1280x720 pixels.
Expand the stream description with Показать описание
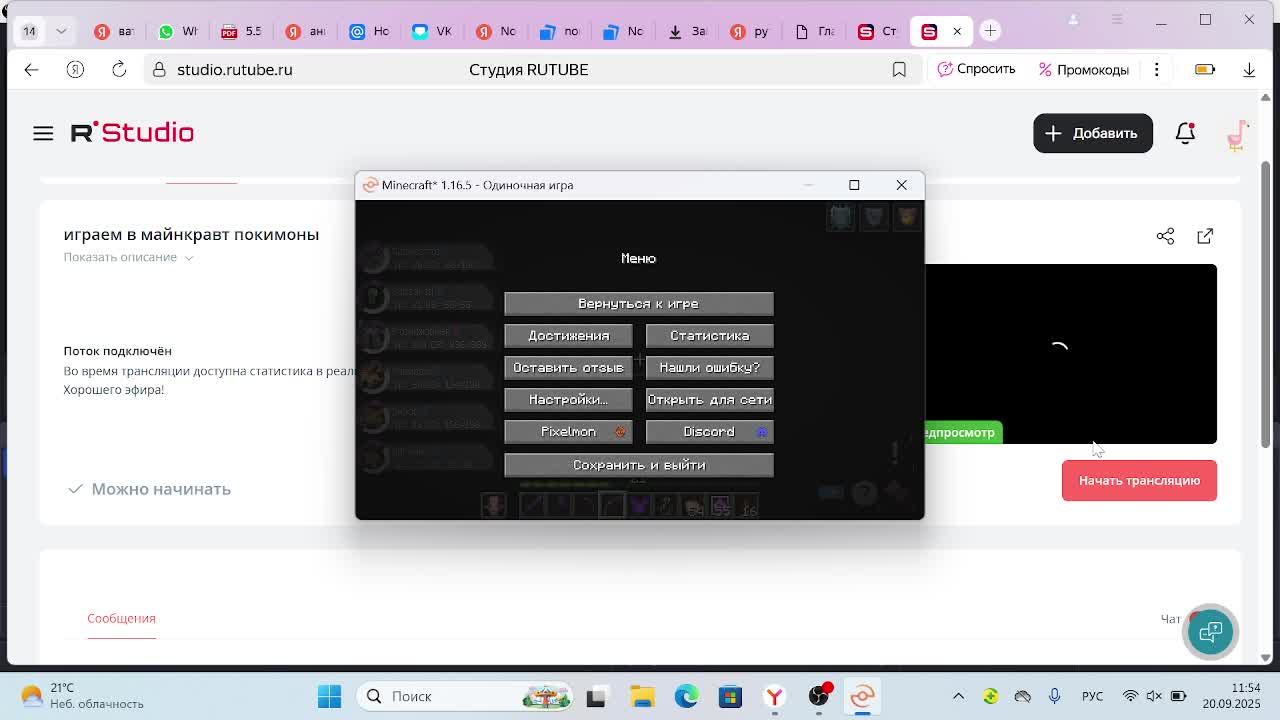pyautogui.click(x=128, y=257)
